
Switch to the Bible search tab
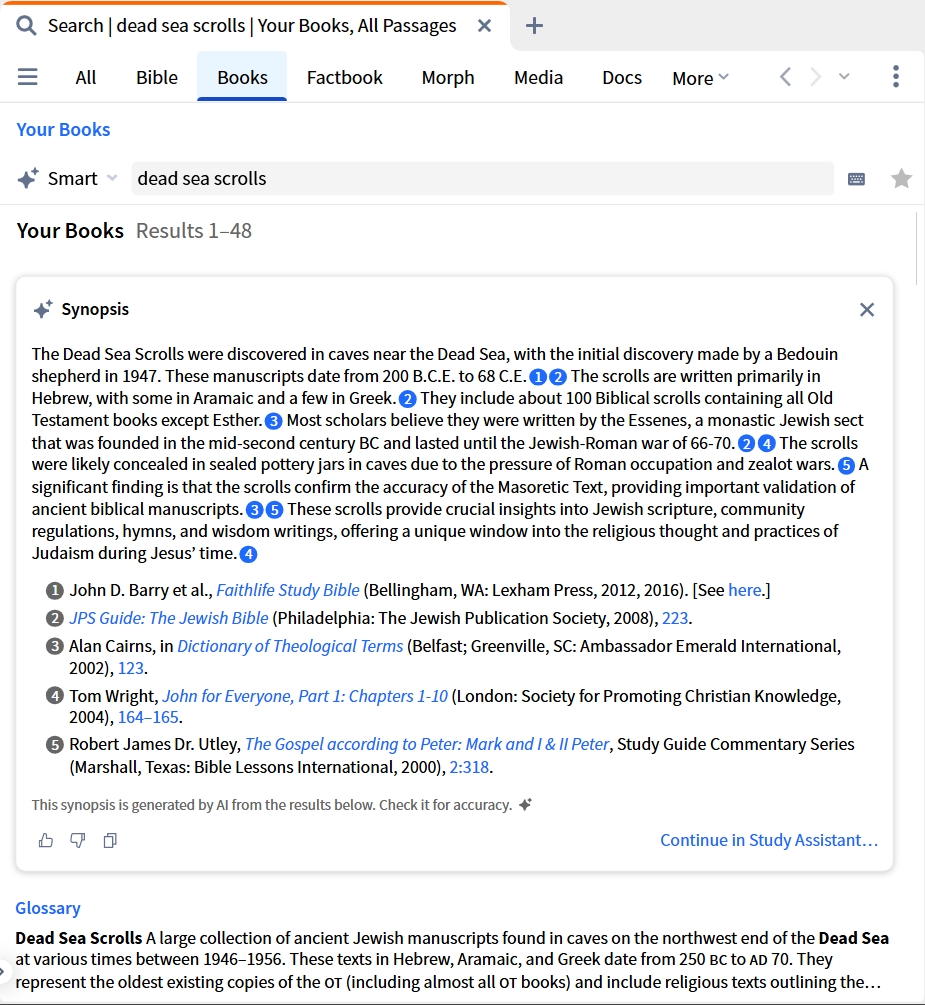click(156, 78)
